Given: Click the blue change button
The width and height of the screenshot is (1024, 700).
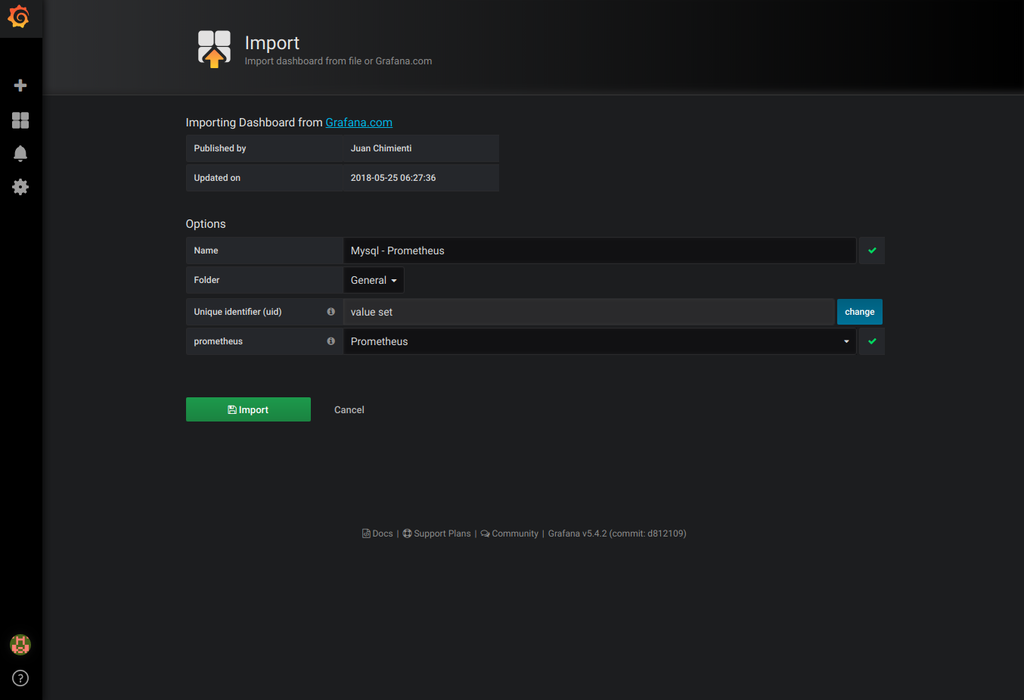Looking at the screenshot, I should tap(859, 312).
